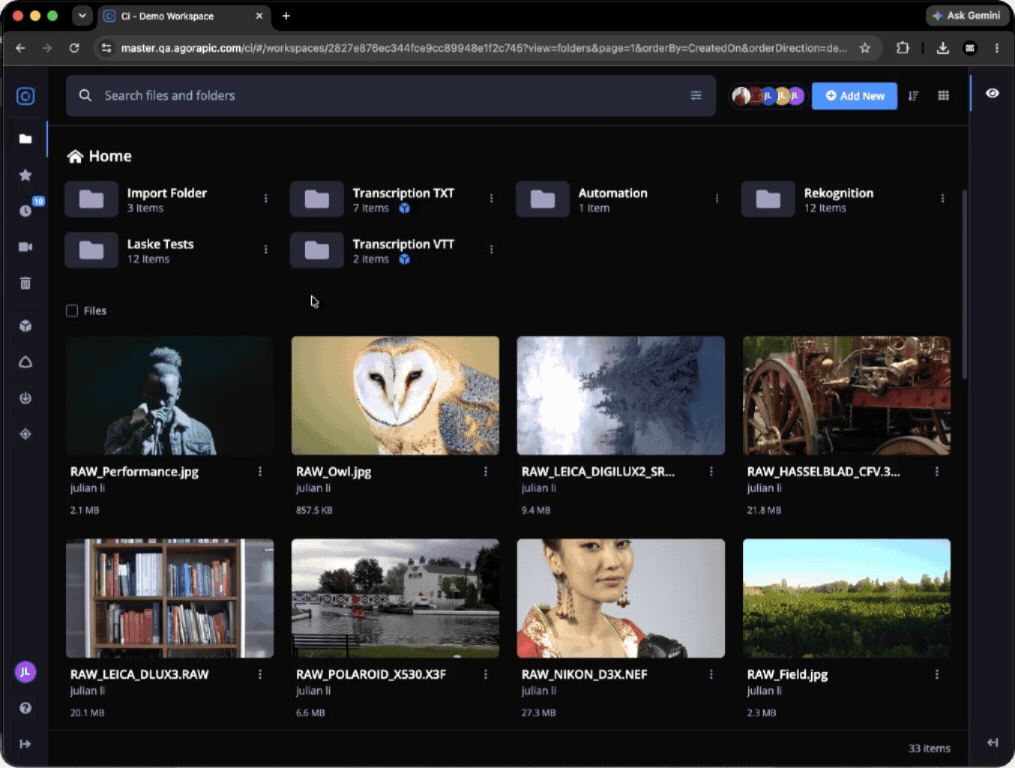Click the search files and folders field
1015x768 pixels.
(x=390, y=96)
